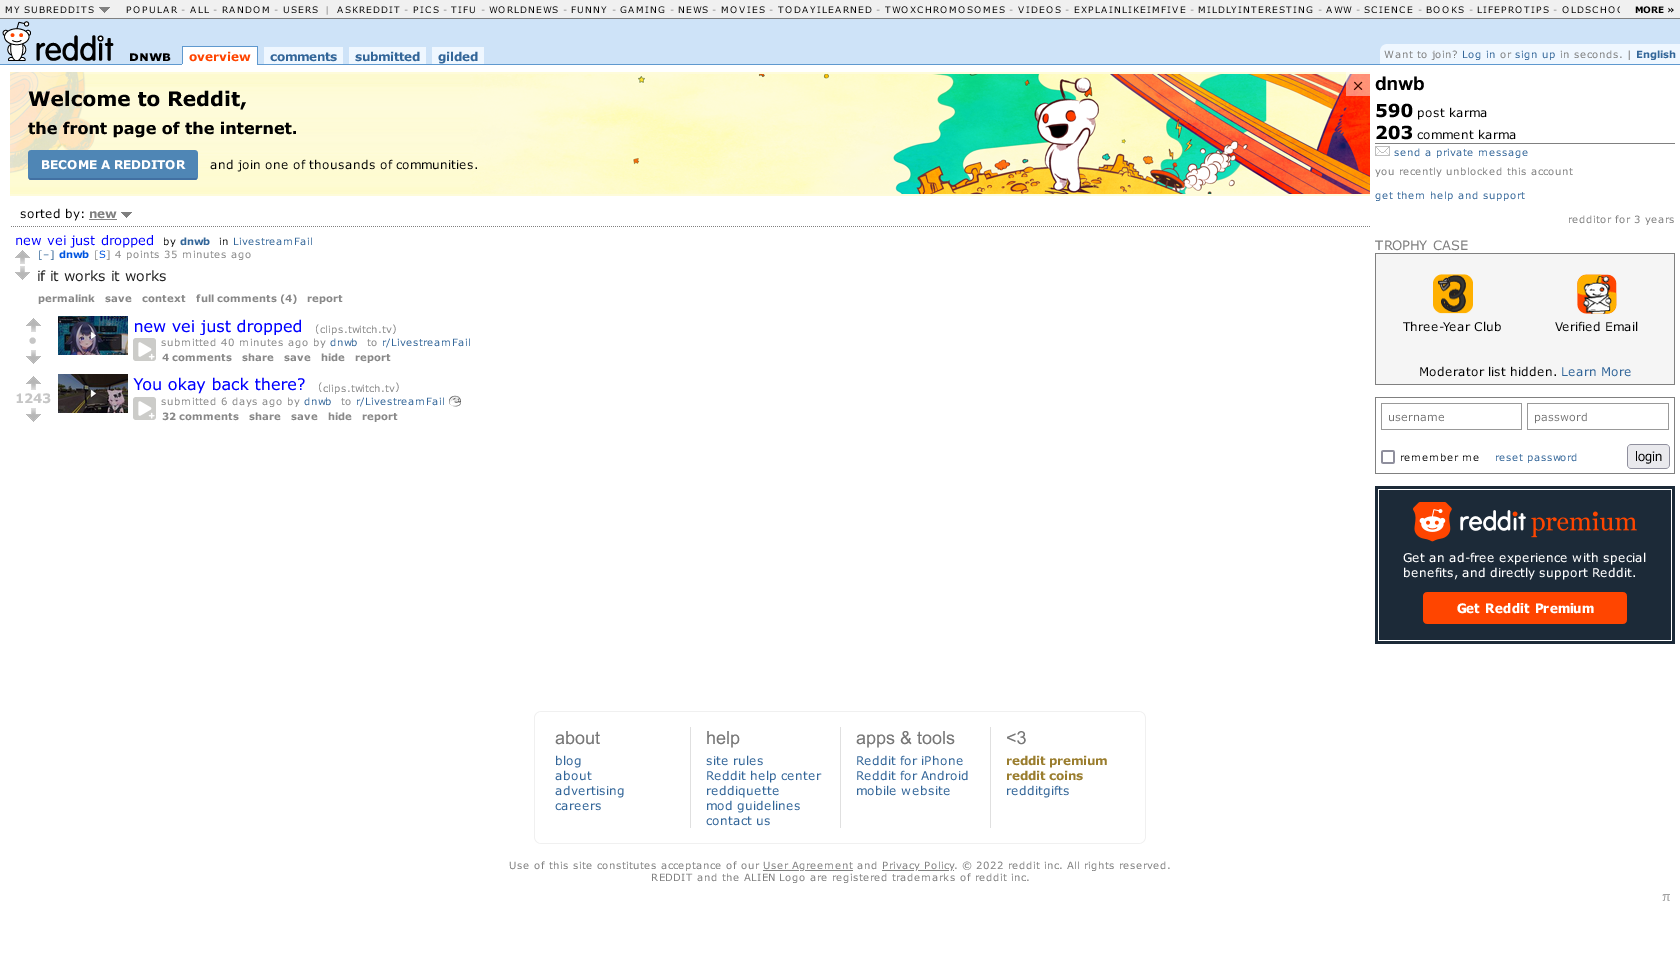Click reset password link
The width and height of the screenshot is (1680, 955).
click(x=1535, y=457)
